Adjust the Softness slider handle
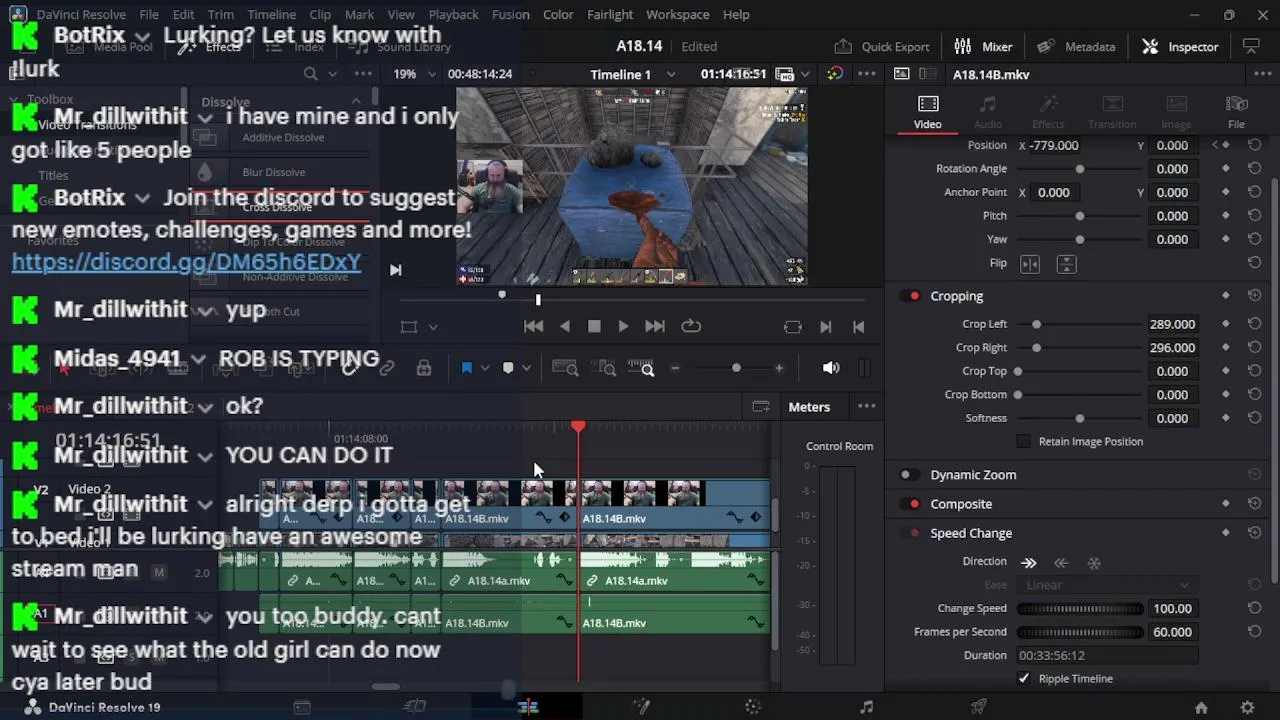 (x=1079, y=418)
